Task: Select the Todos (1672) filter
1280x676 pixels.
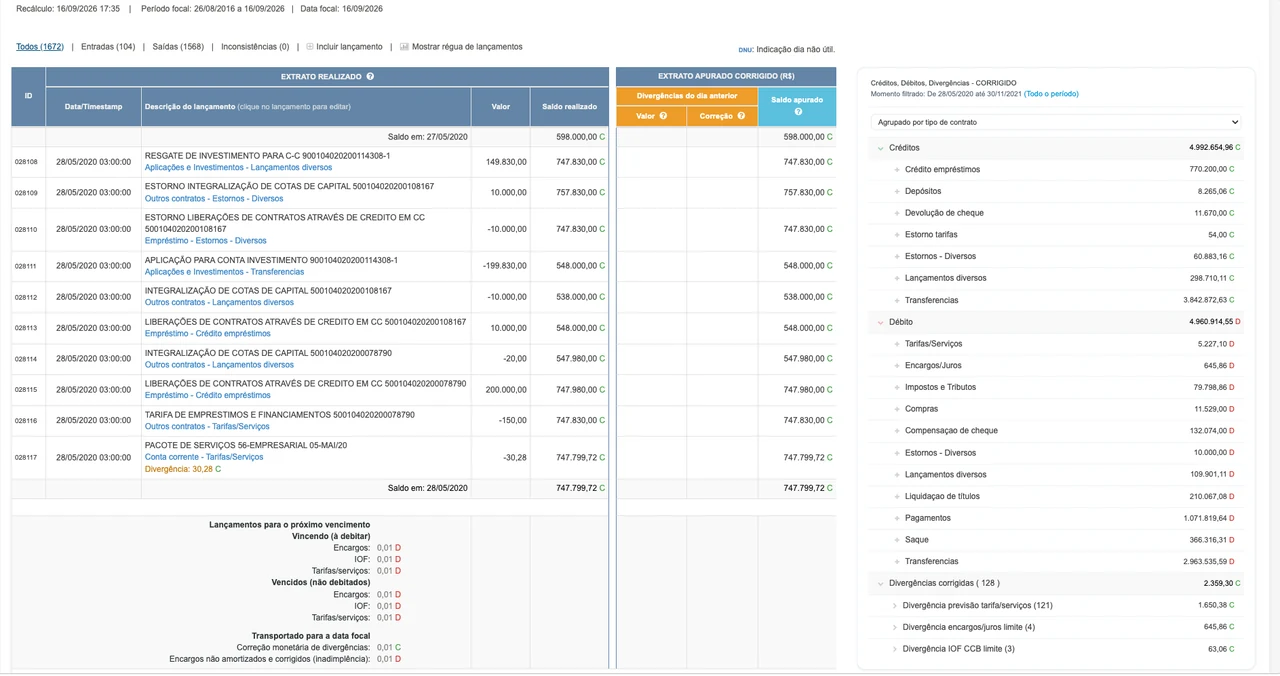Action: point(40,47)
